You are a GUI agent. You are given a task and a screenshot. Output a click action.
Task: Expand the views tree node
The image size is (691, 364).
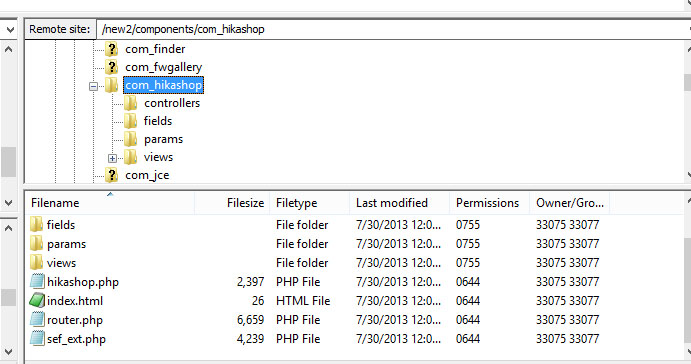[x=112, y=158]
